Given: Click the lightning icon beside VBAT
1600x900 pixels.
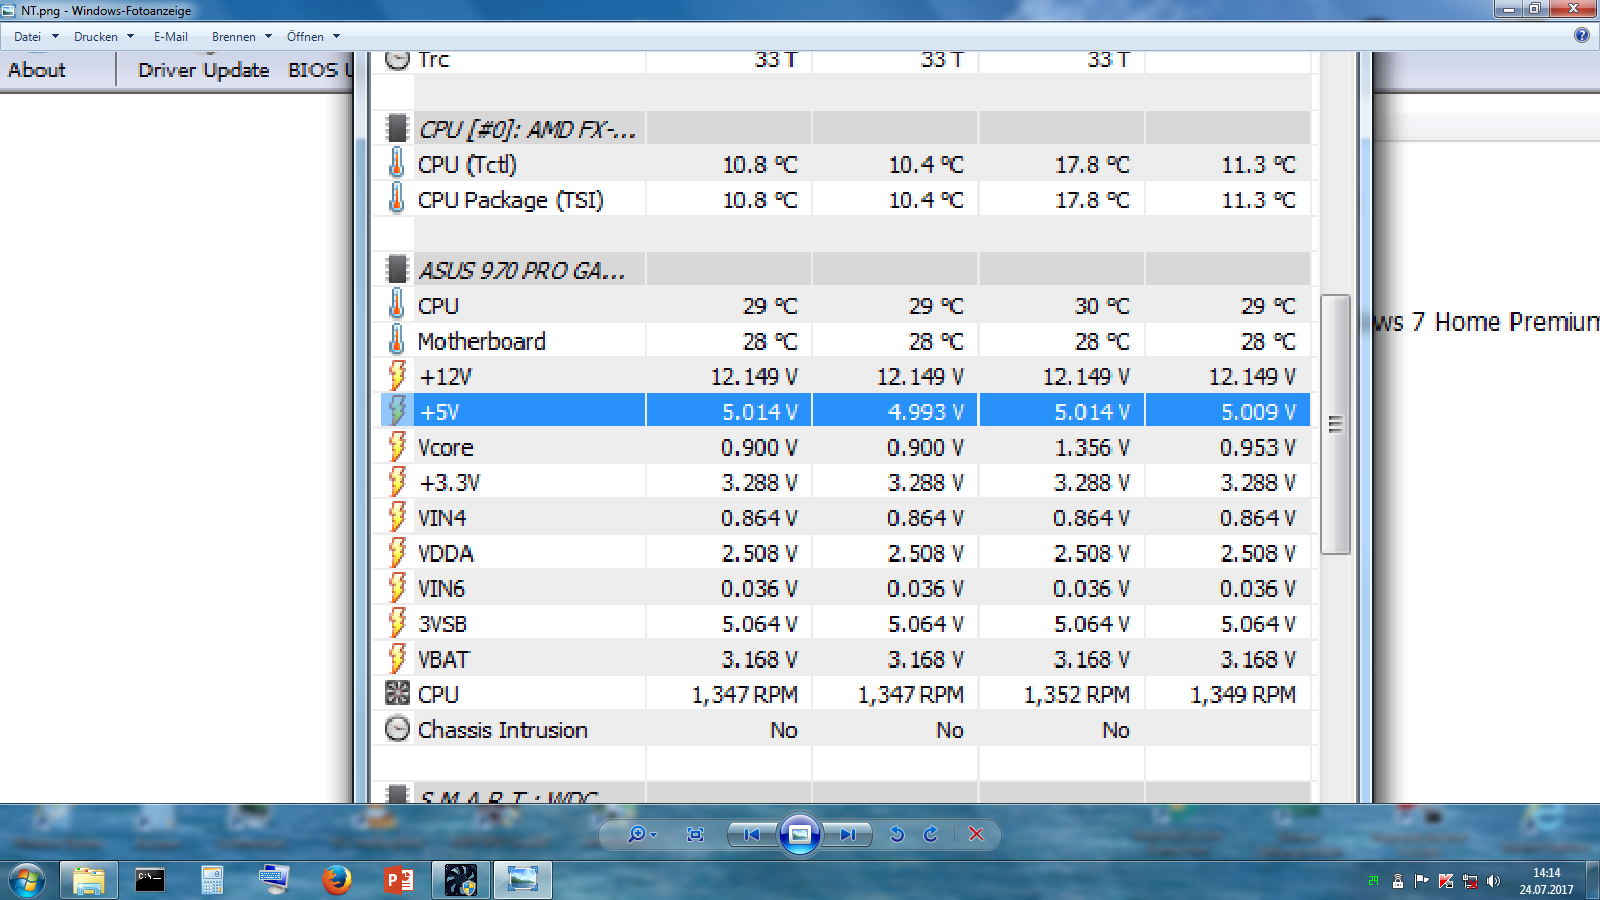Looking at the screenshot, I should pyautogui.click(x=397, y=658).
